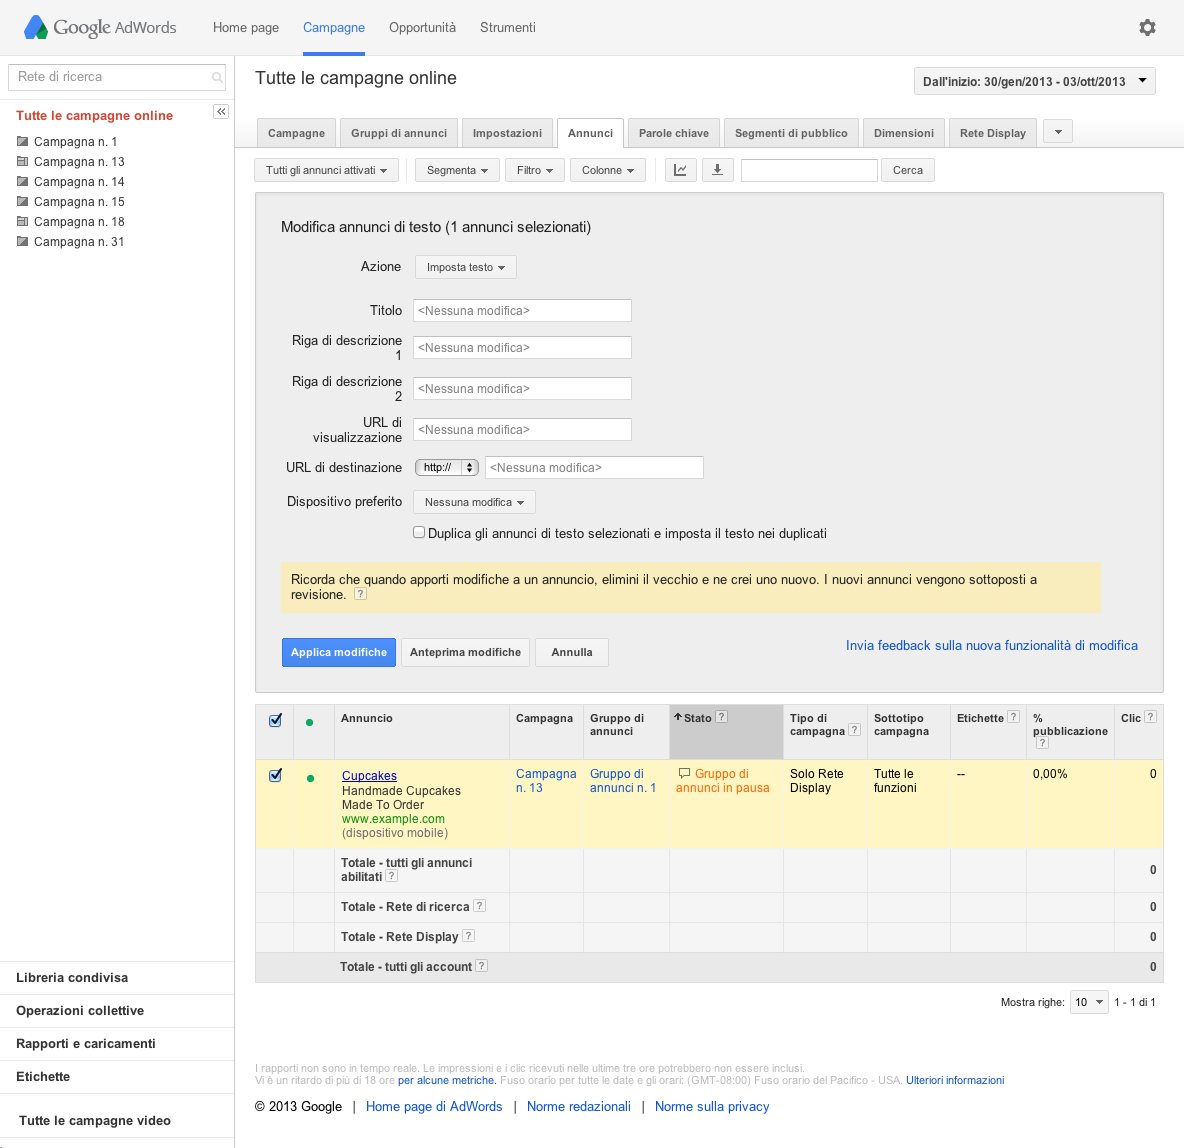This screenshot has width=1185, height=1148.
Task: Expand more tabs arrow after Rete Display
Action: [x=1058, y=132]
